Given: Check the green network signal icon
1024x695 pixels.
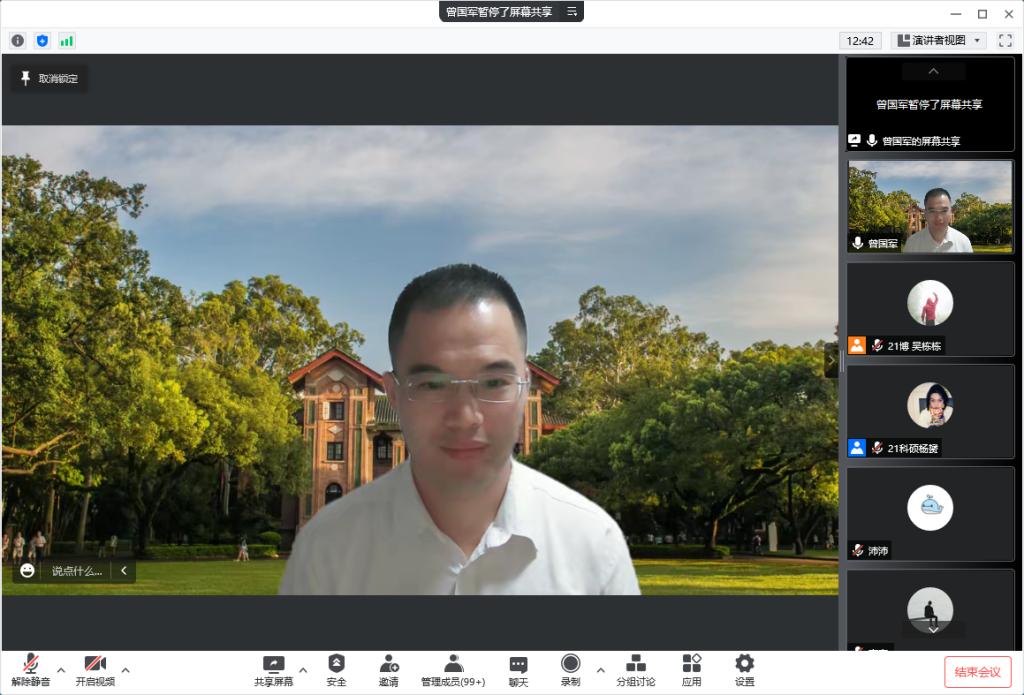Looking at the screenshot, I should 67,41.
